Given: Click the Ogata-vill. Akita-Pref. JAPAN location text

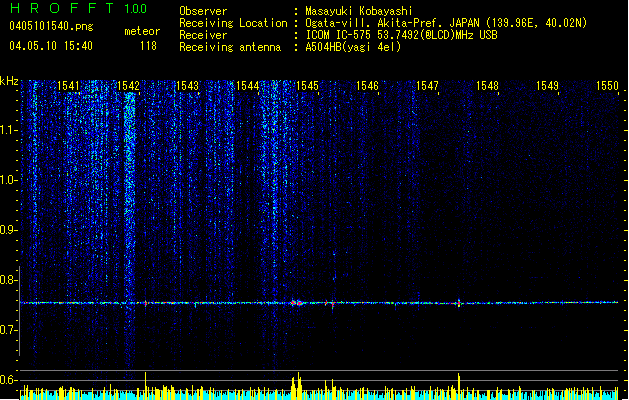Looking at the screenshot, I should pyautogui.click(x=446, y=23).
